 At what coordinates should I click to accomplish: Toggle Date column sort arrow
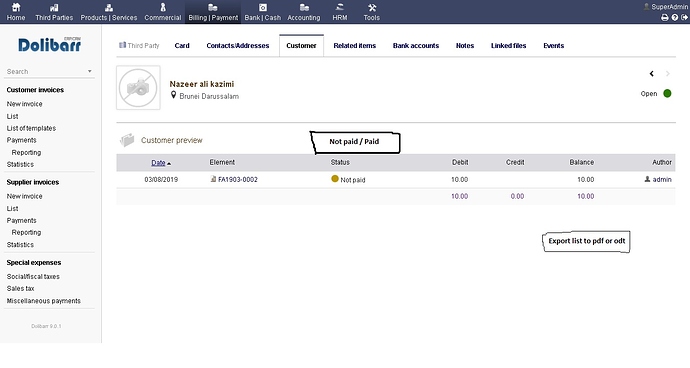(x=169, y=163)
